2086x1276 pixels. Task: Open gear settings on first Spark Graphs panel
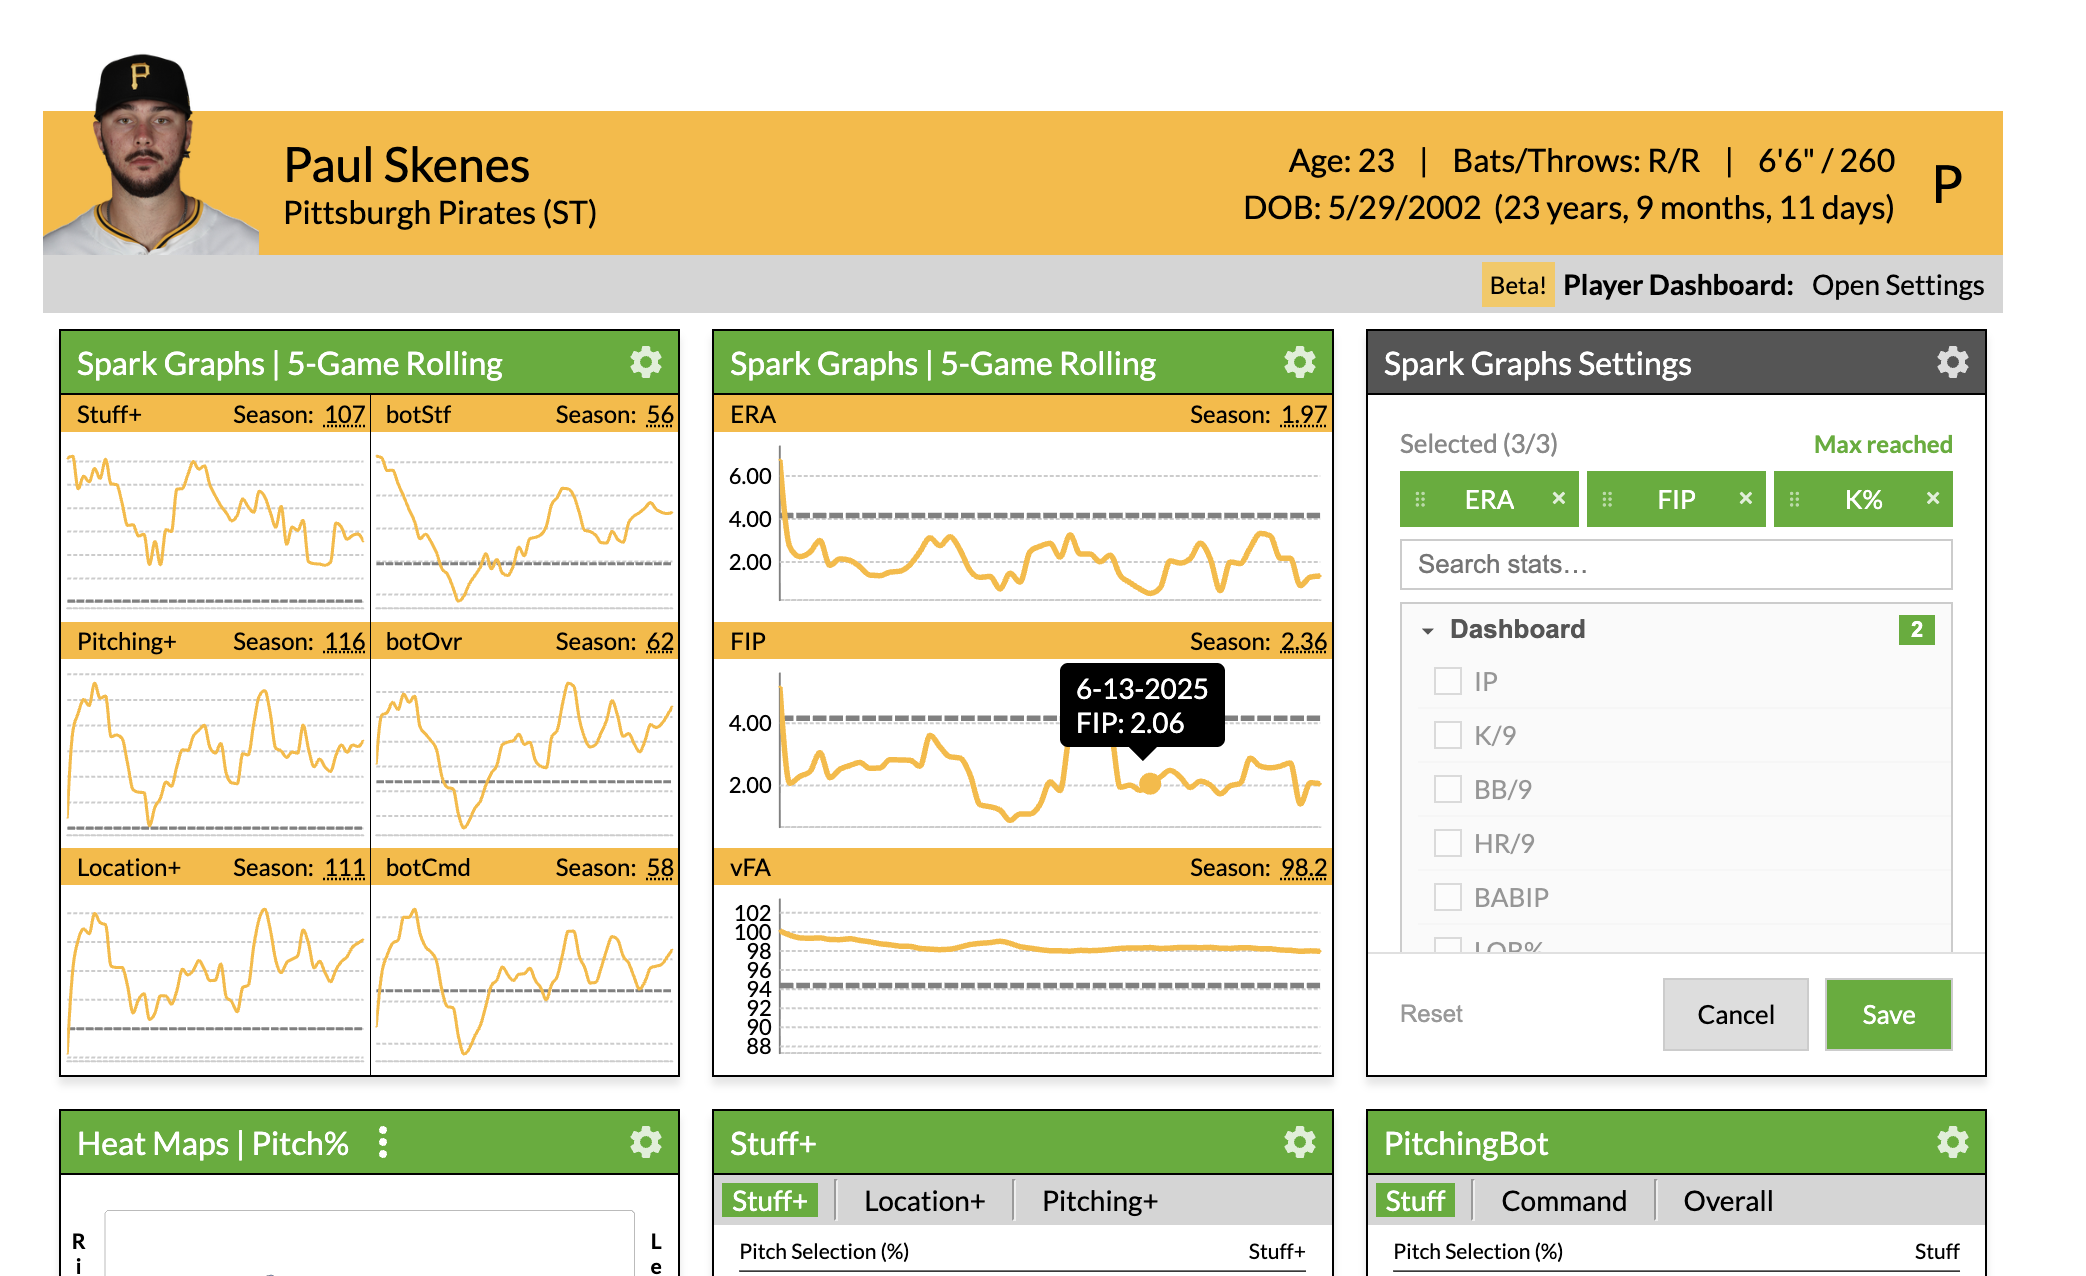tap(646, 362)
